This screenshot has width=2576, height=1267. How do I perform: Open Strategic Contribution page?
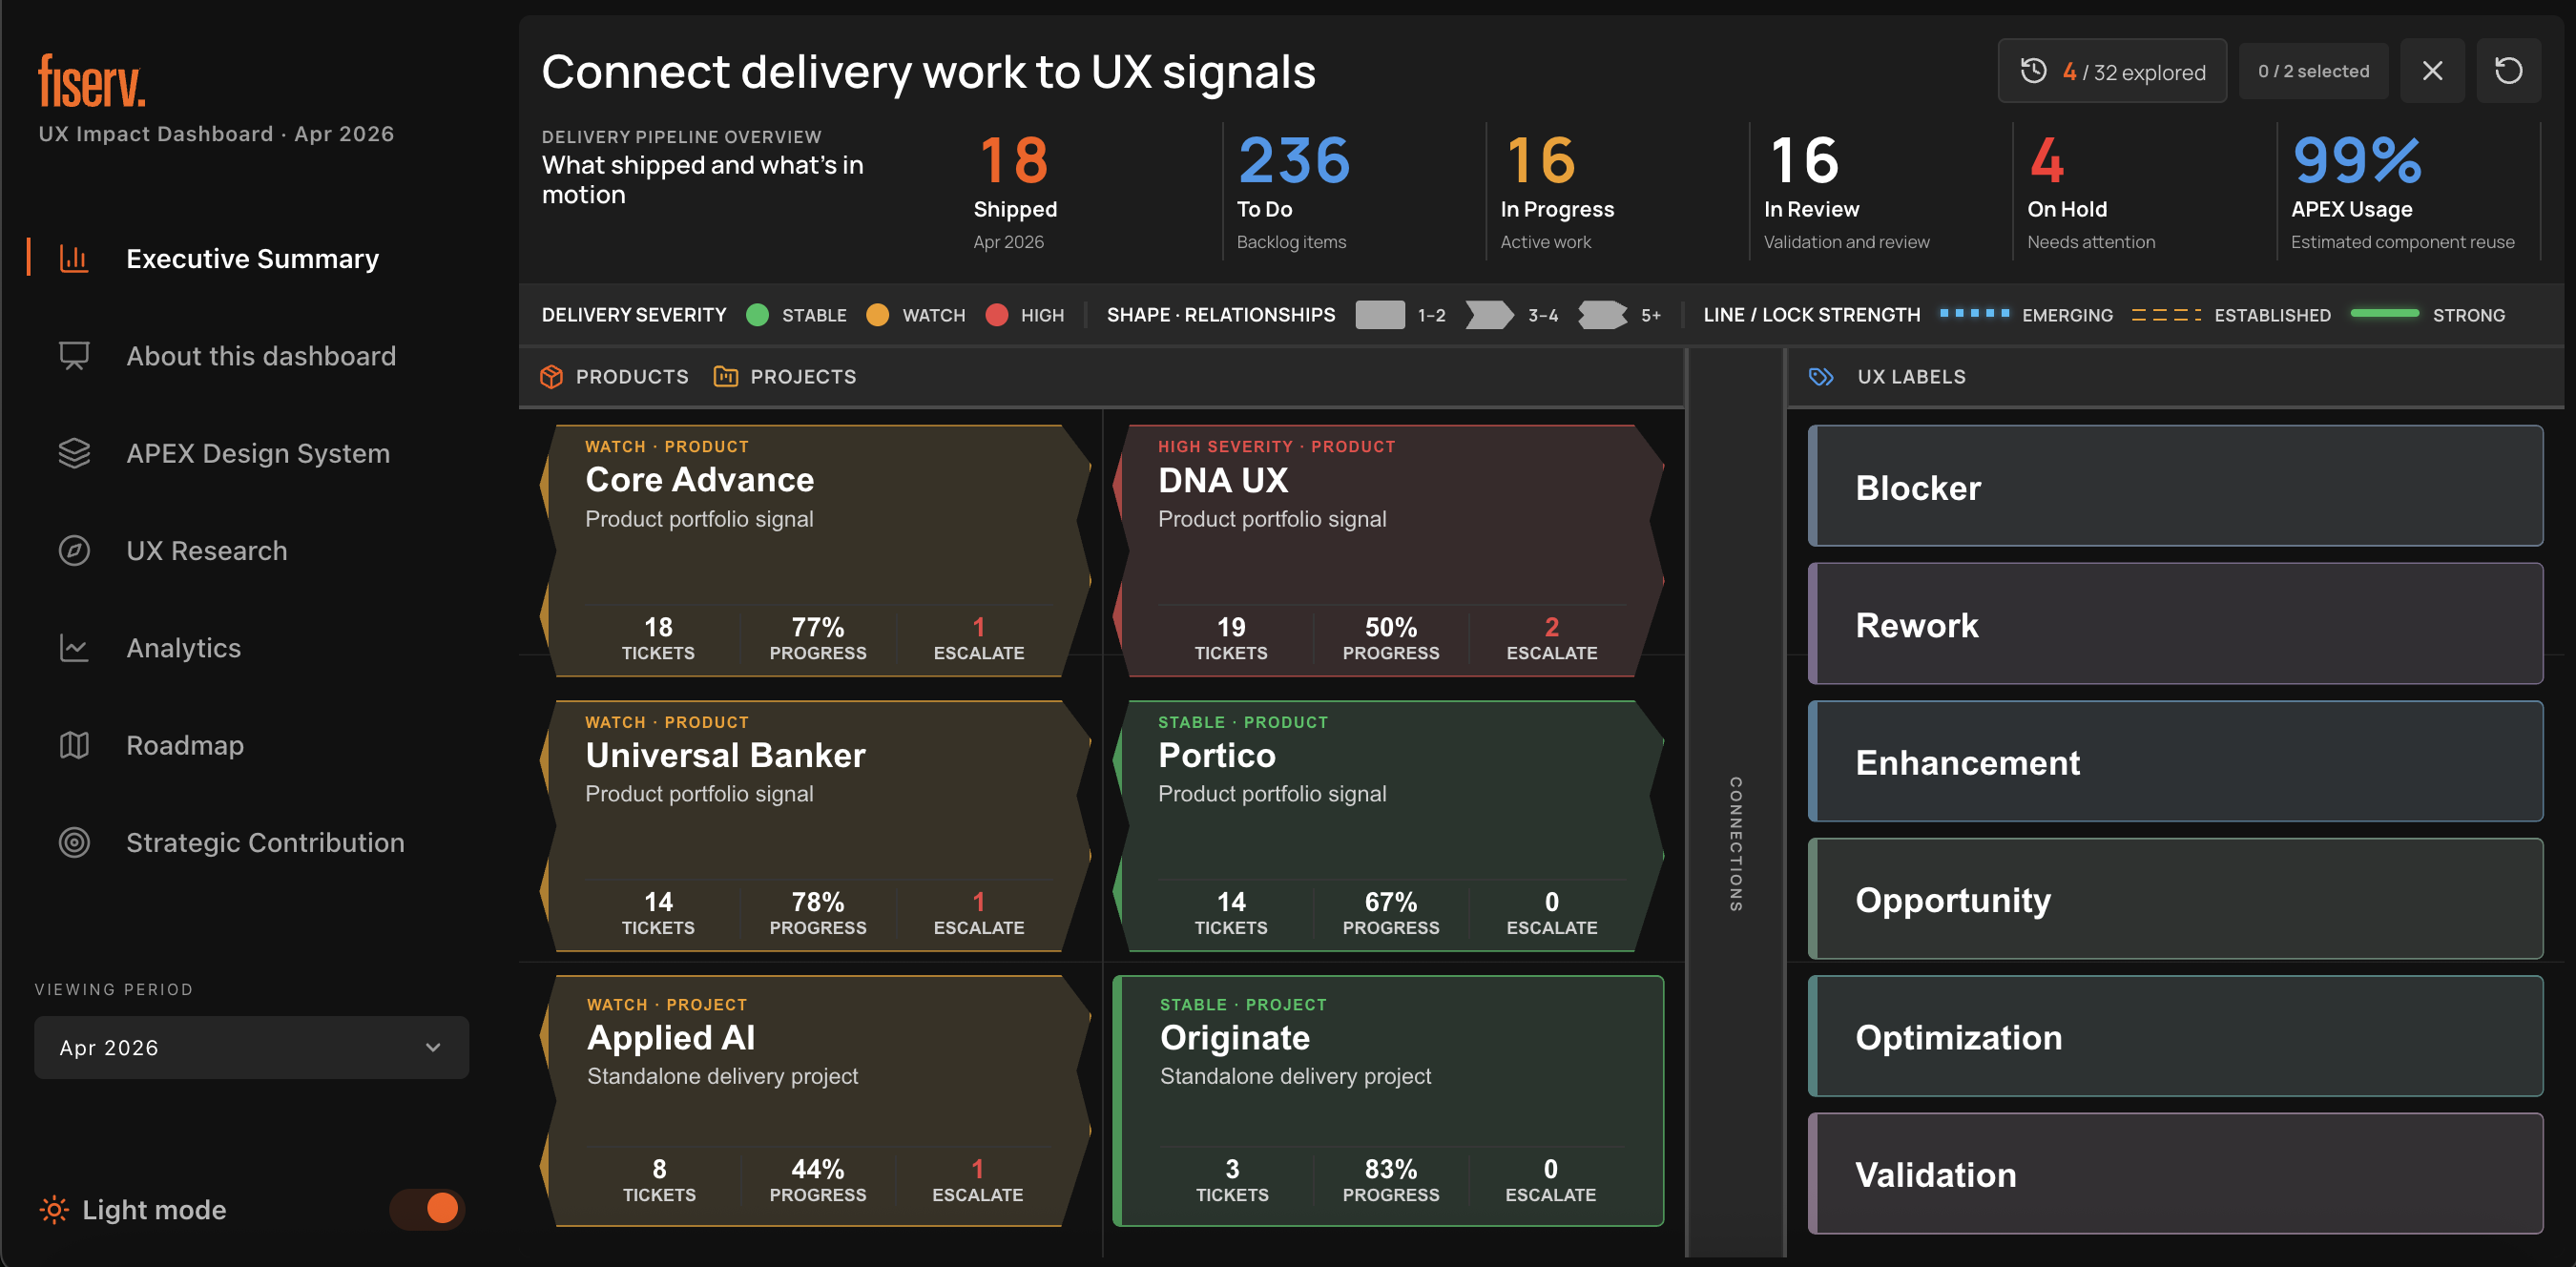click(265, 842)
